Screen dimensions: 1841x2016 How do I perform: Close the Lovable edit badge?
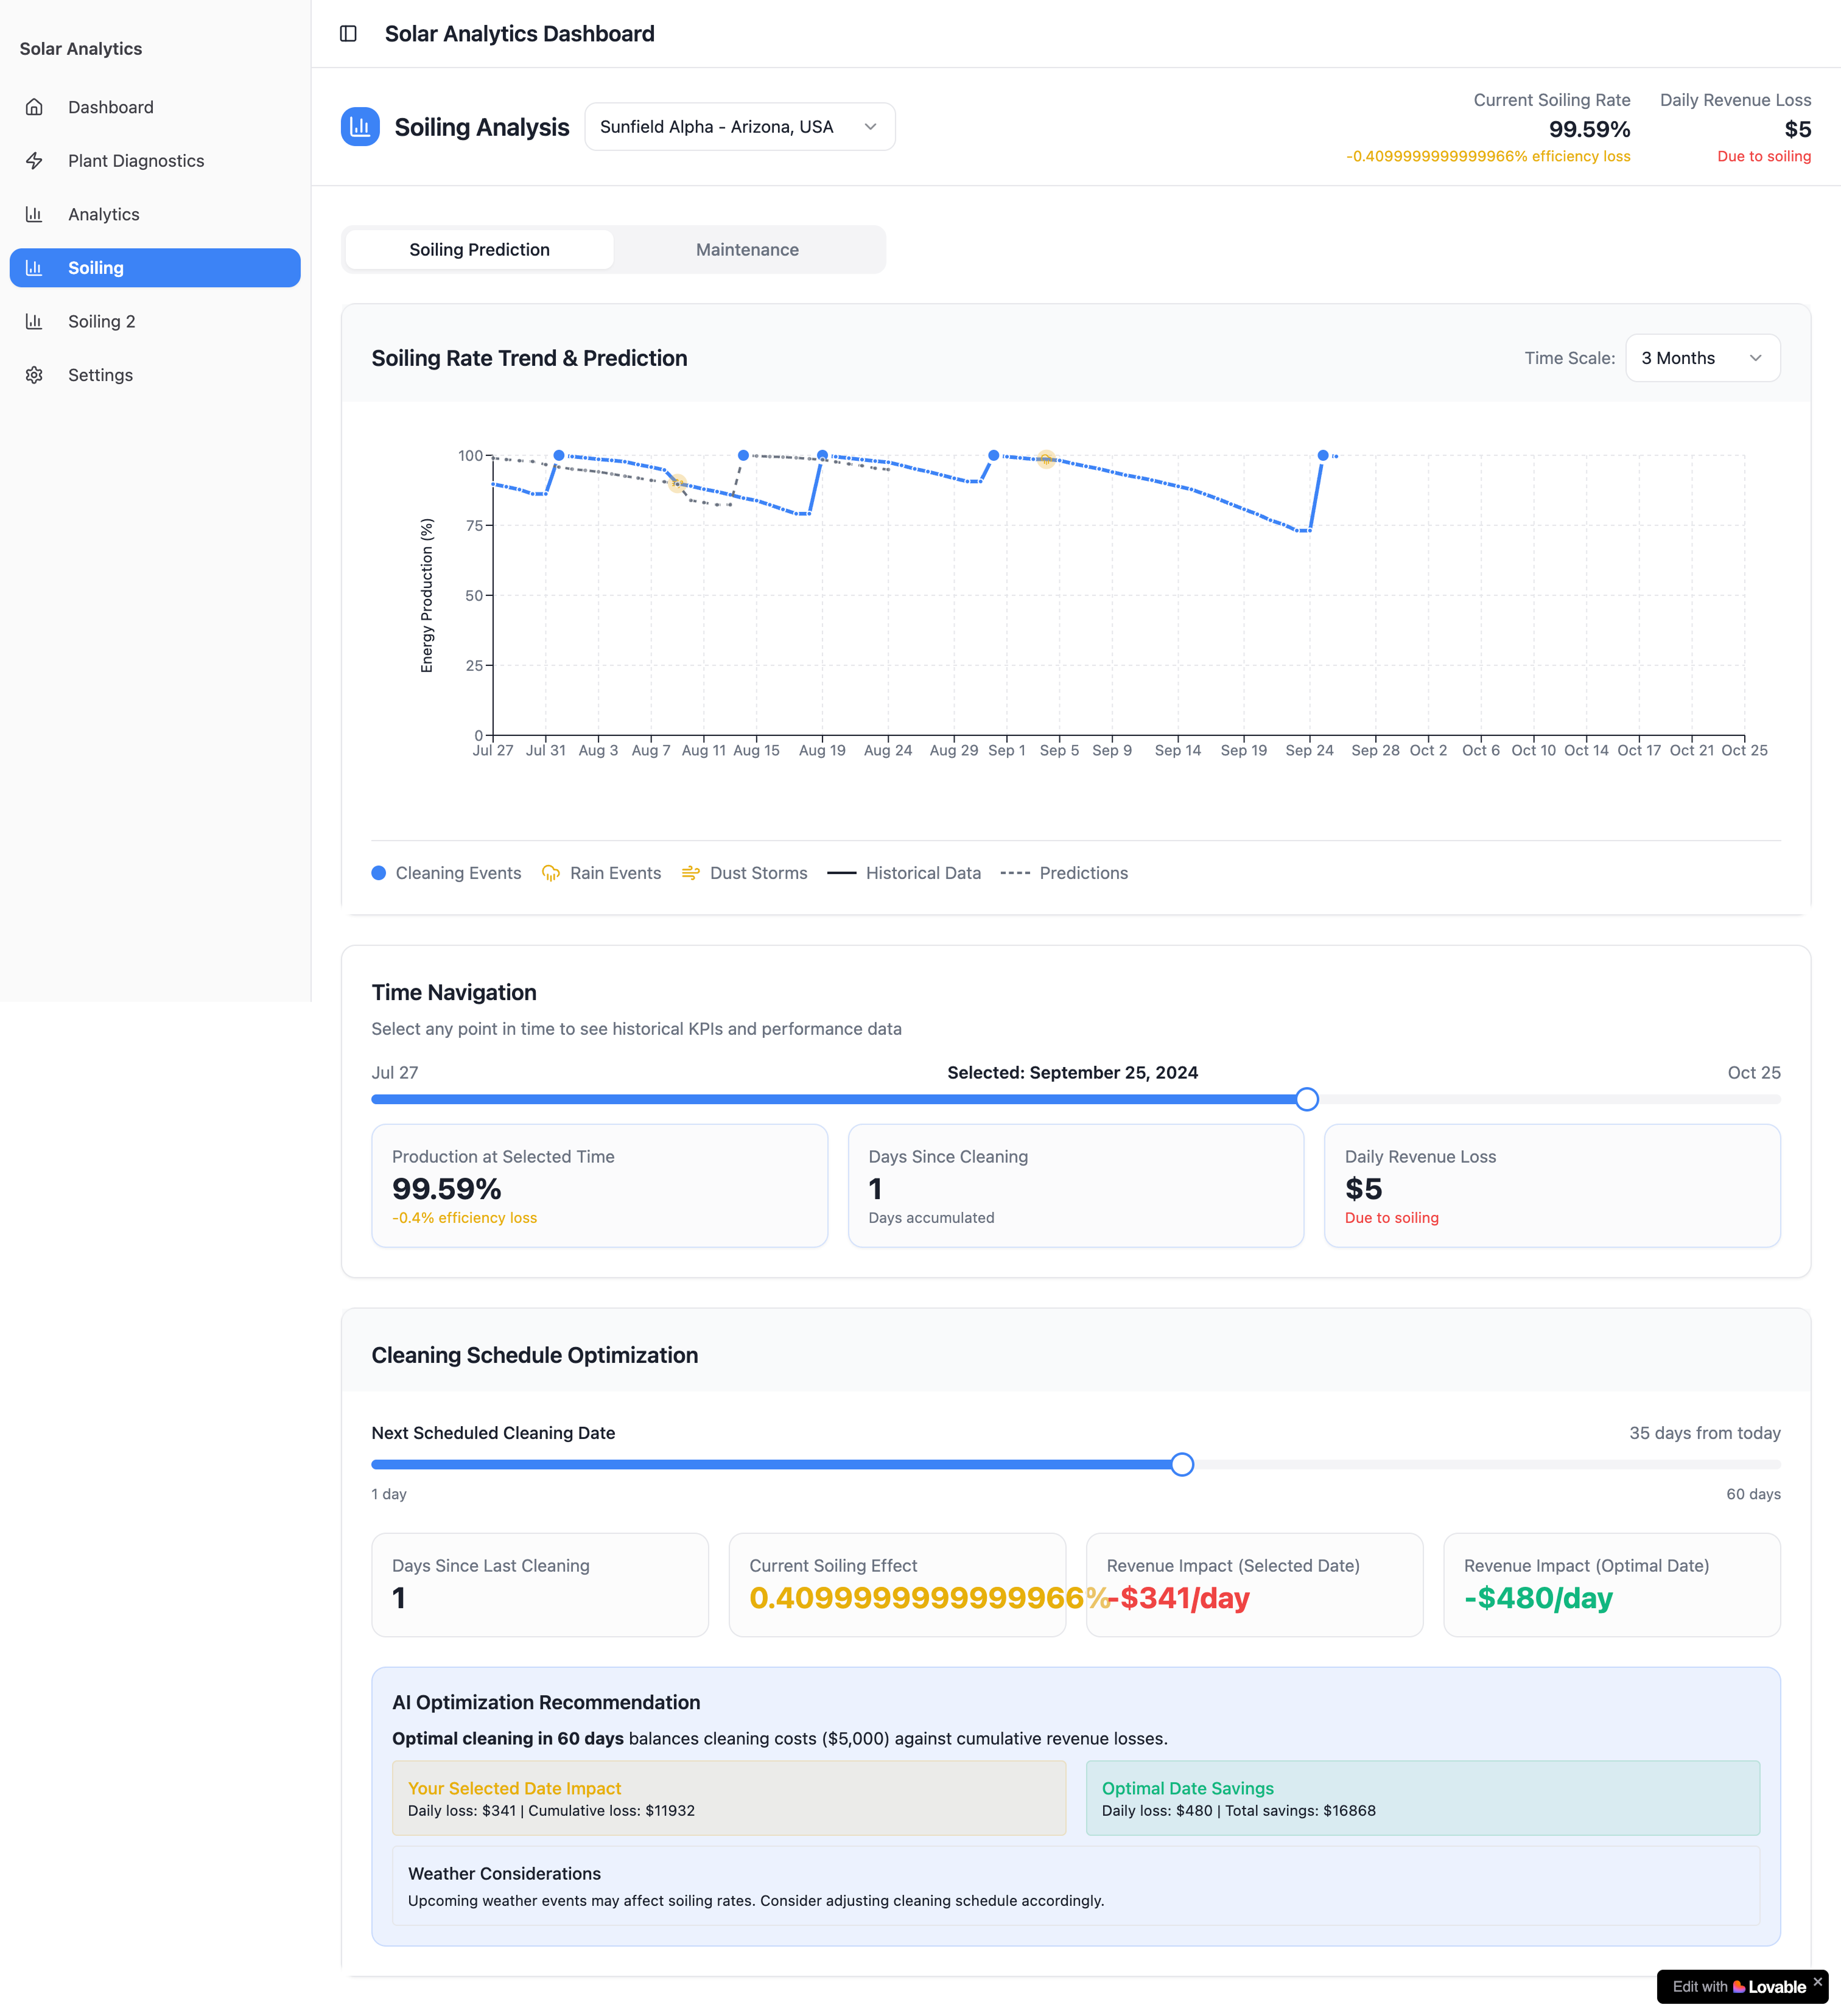click(1818, 1981)
